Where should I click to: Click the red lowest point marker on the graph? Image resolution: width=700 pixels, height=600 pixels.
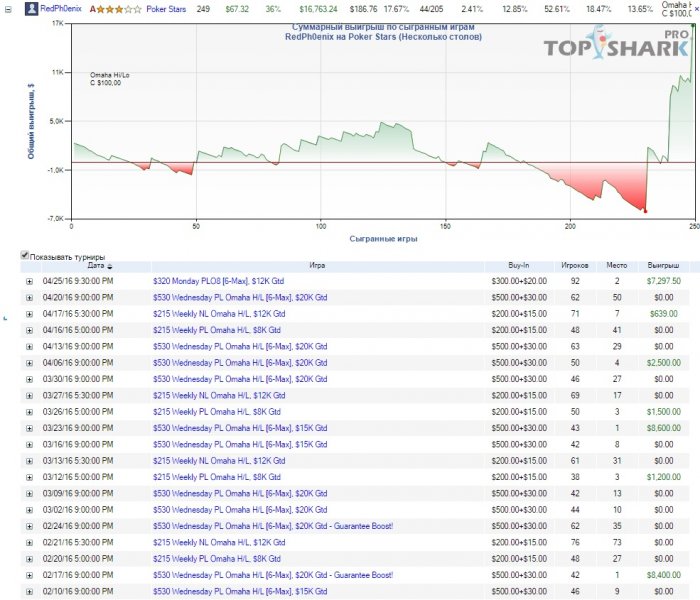[645, 211]
